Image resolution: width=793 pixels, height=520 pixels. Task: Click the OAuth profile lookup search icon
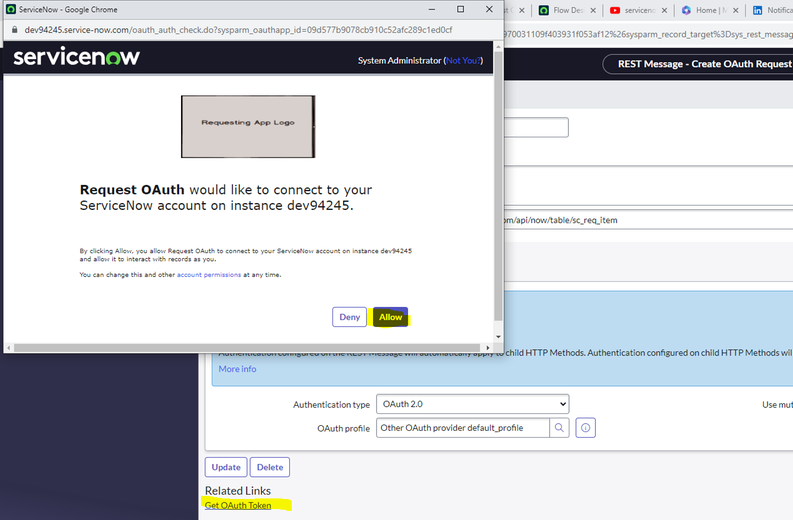(x=559, y=428)
